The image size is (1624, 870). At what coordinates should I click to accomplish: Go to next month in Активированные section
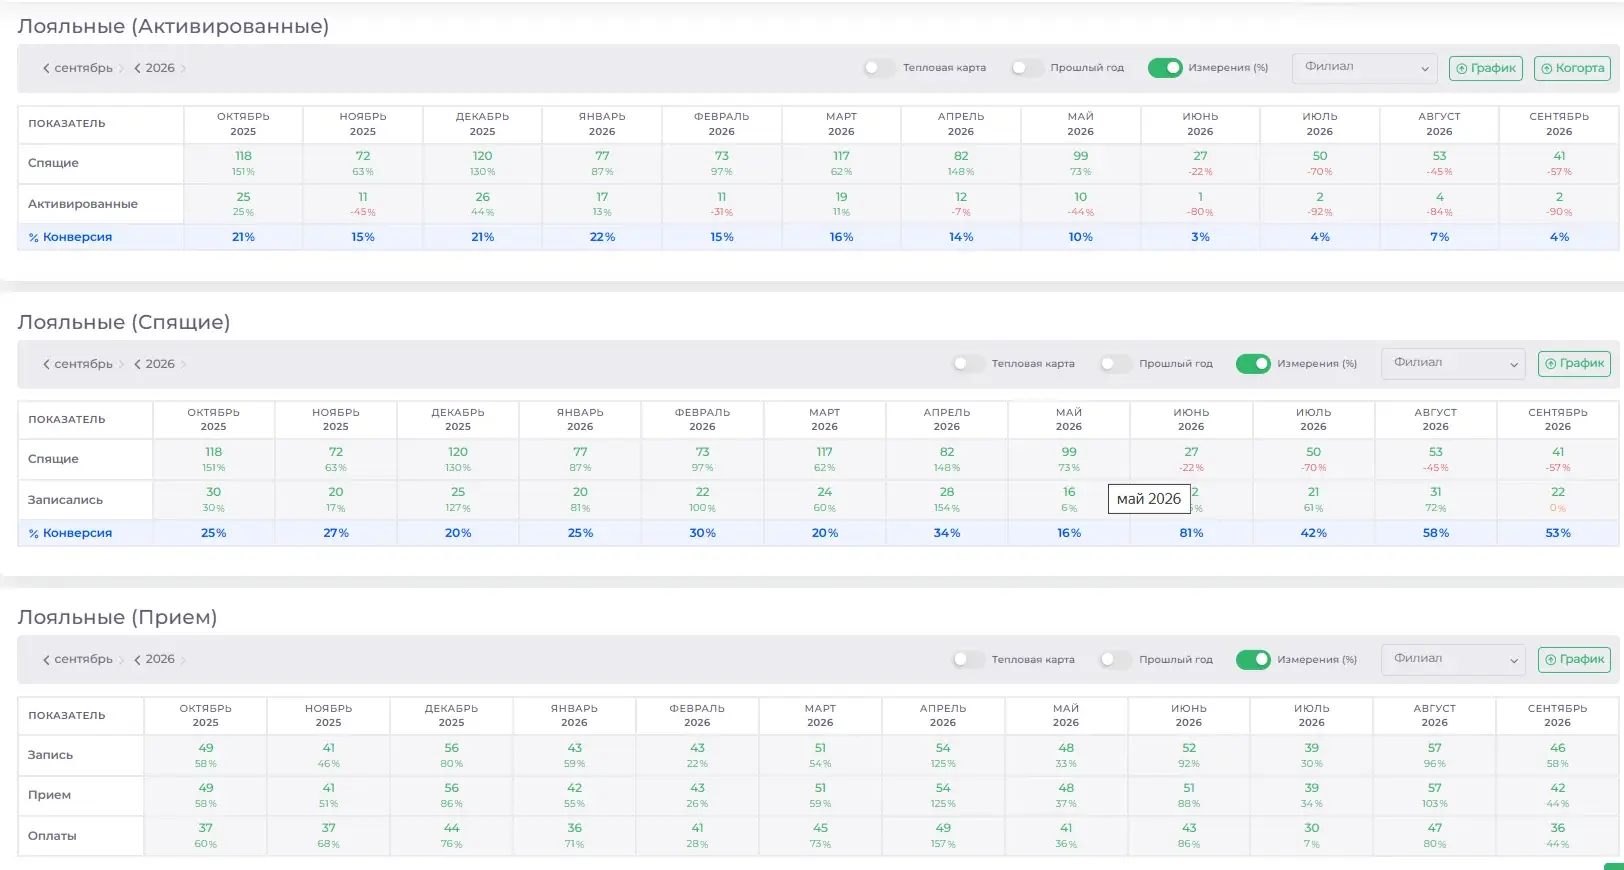(121, 68)
